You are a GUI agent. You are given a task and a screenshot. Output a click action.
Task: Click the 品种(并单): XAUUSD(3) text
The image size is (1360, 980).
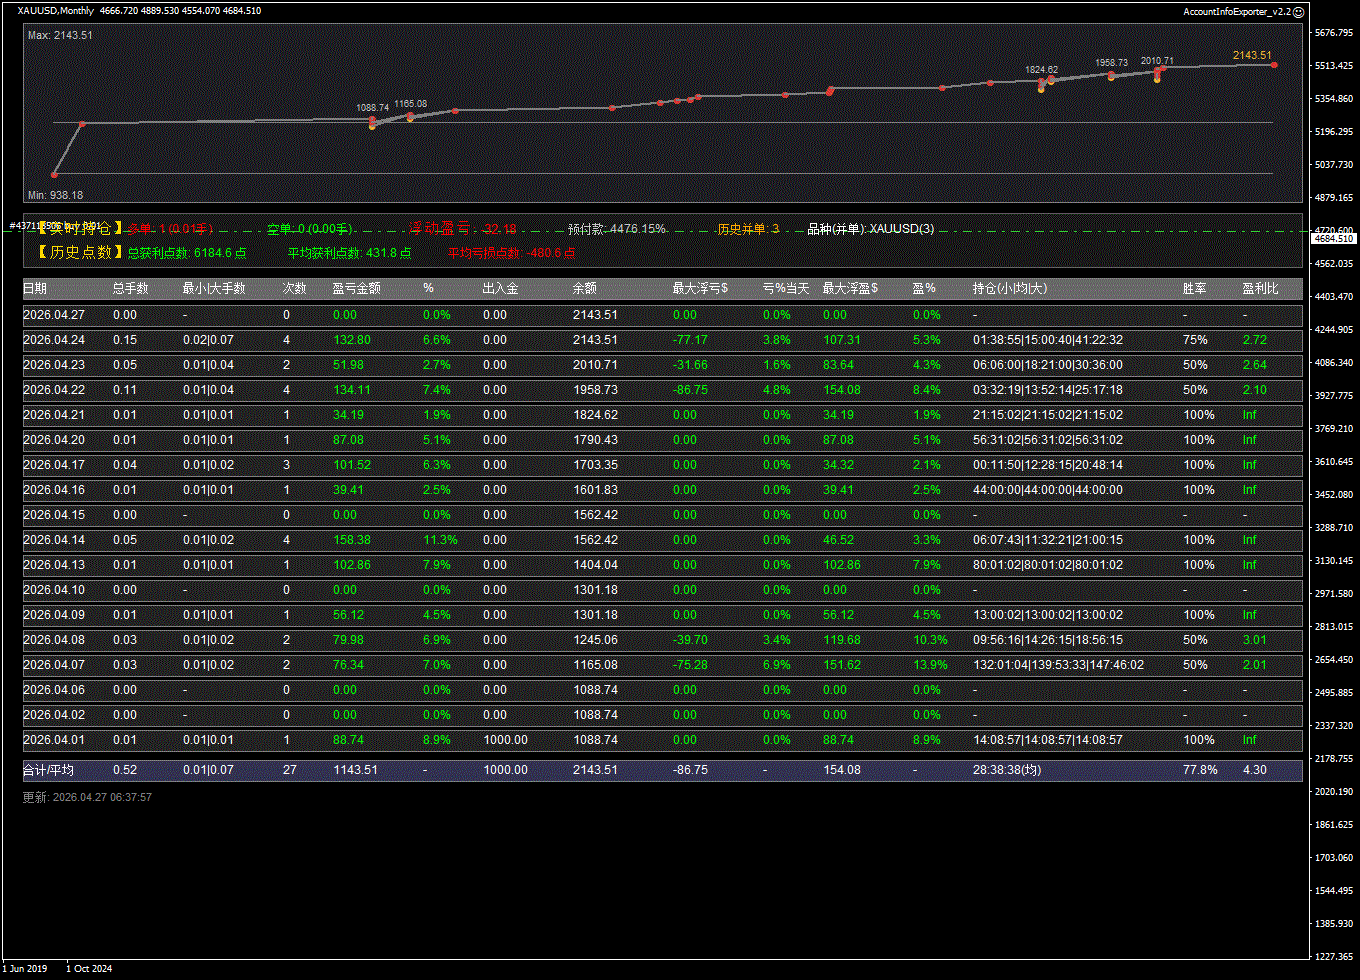870,229
